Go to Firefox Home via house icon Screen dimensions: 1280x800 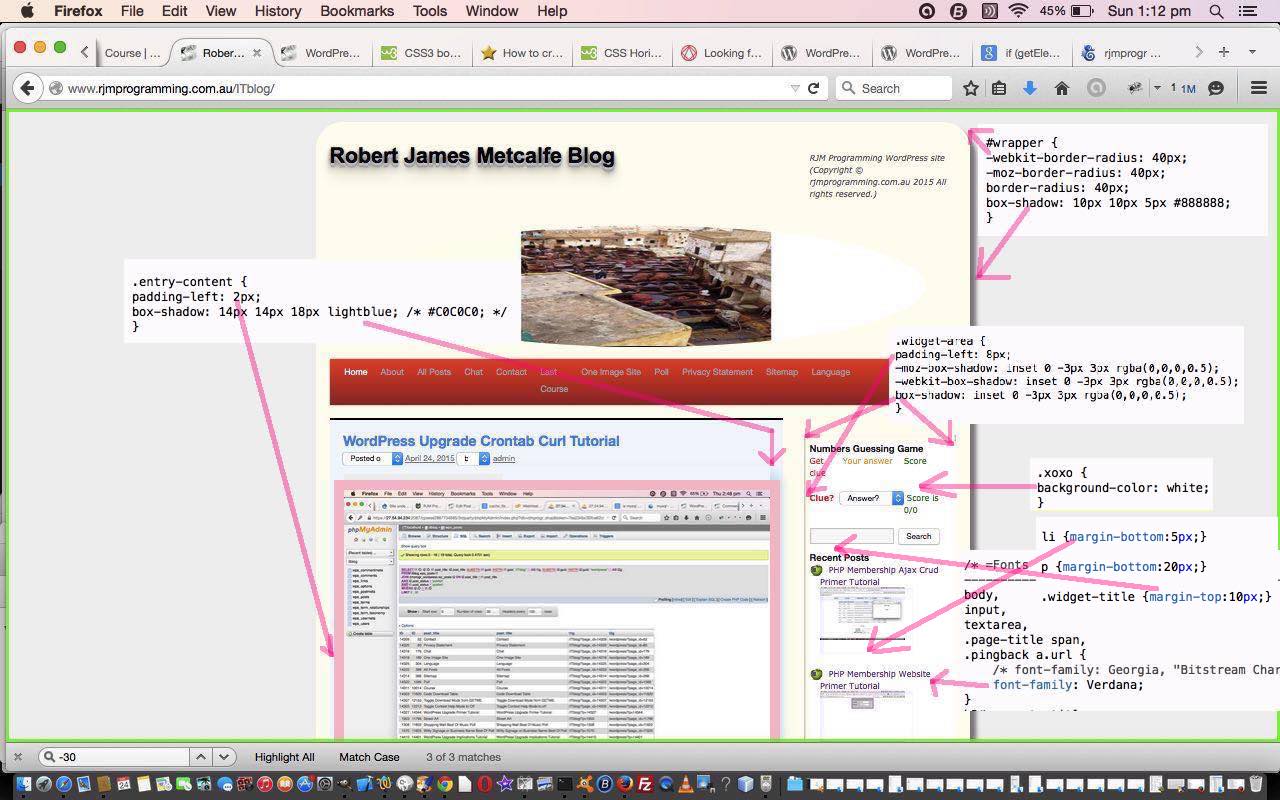point(1062,88)
